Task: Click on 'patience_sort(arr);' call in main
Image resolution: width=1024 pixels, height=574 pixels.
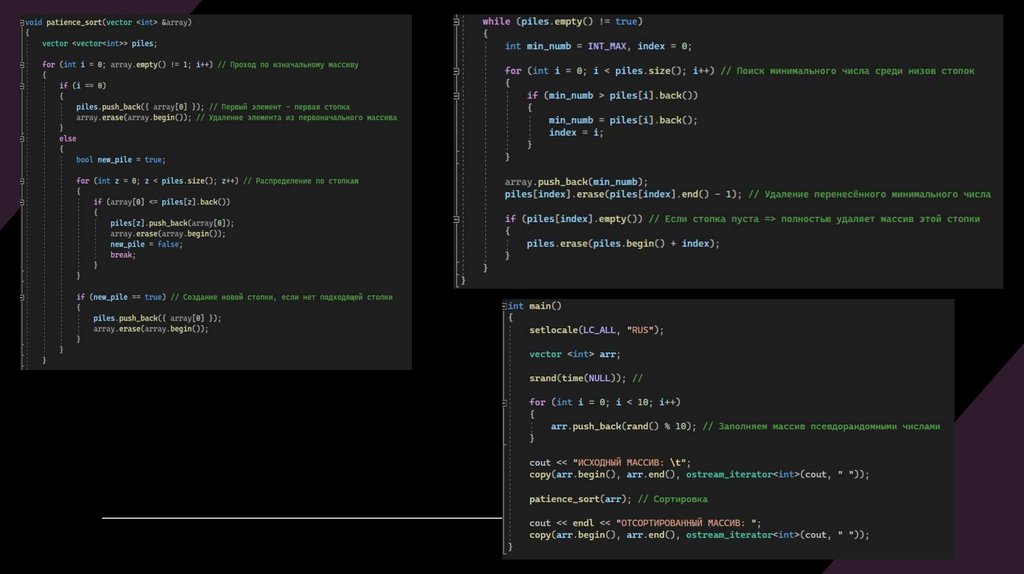Action: tap(578, 499)
